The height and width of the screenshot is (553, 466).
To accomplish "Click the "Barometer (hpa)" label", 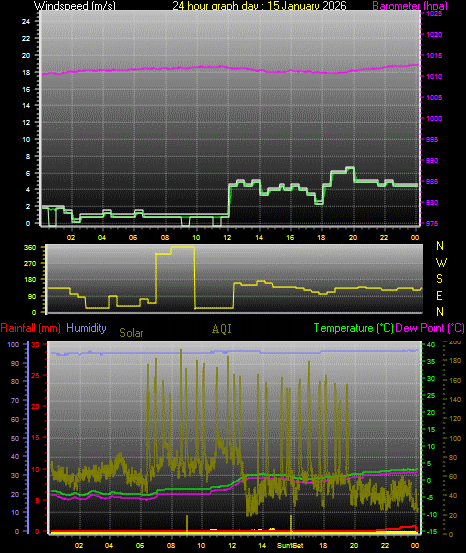I will [410, 6].
